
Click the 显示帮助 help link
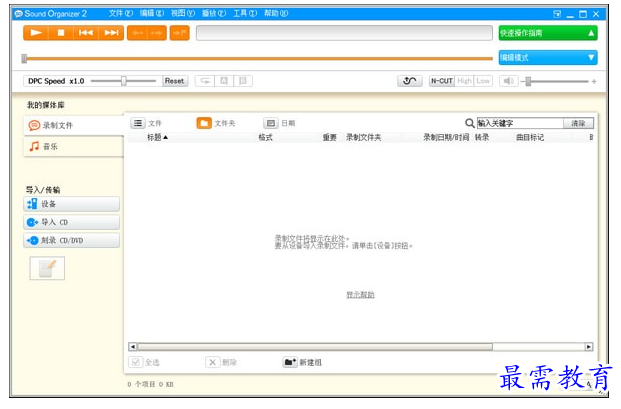360,295
